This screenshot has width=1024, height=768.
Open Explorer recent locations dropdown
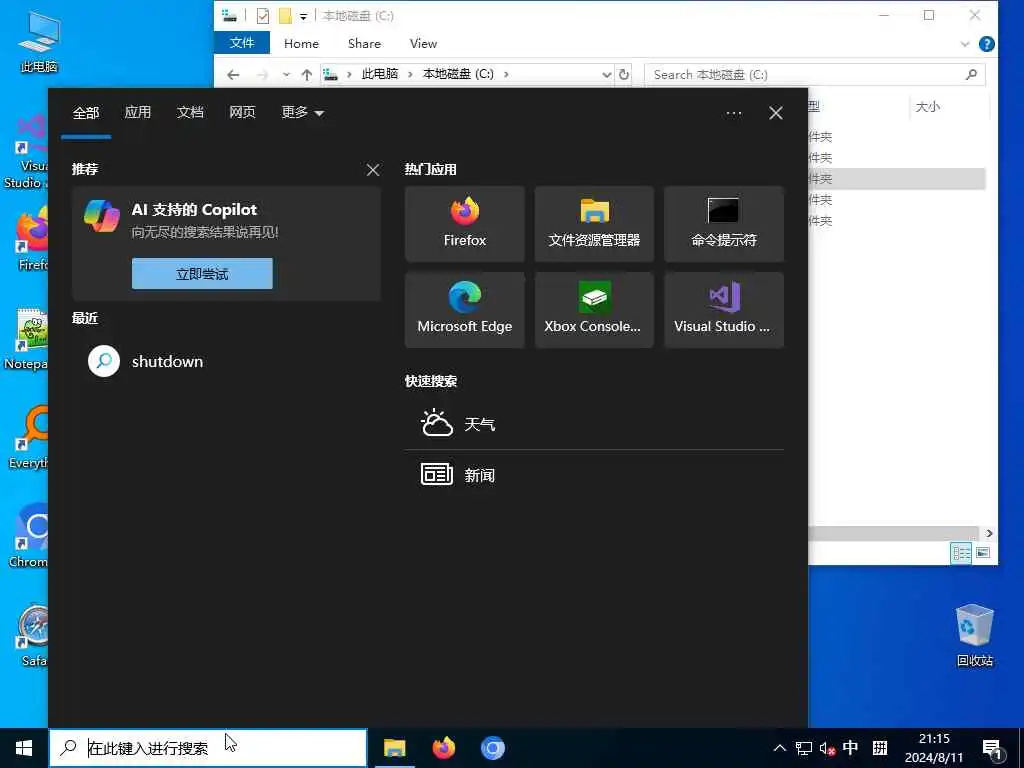[286, 74]
